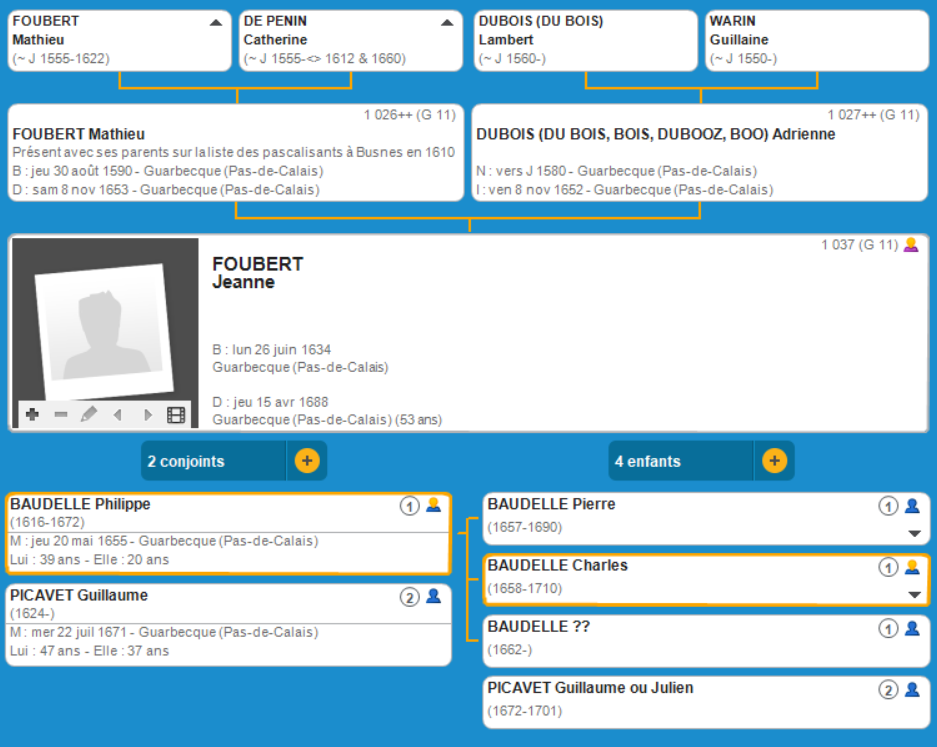Show next photo with right arrow
The image size is (937, 747).
click(x=147, y=415)
